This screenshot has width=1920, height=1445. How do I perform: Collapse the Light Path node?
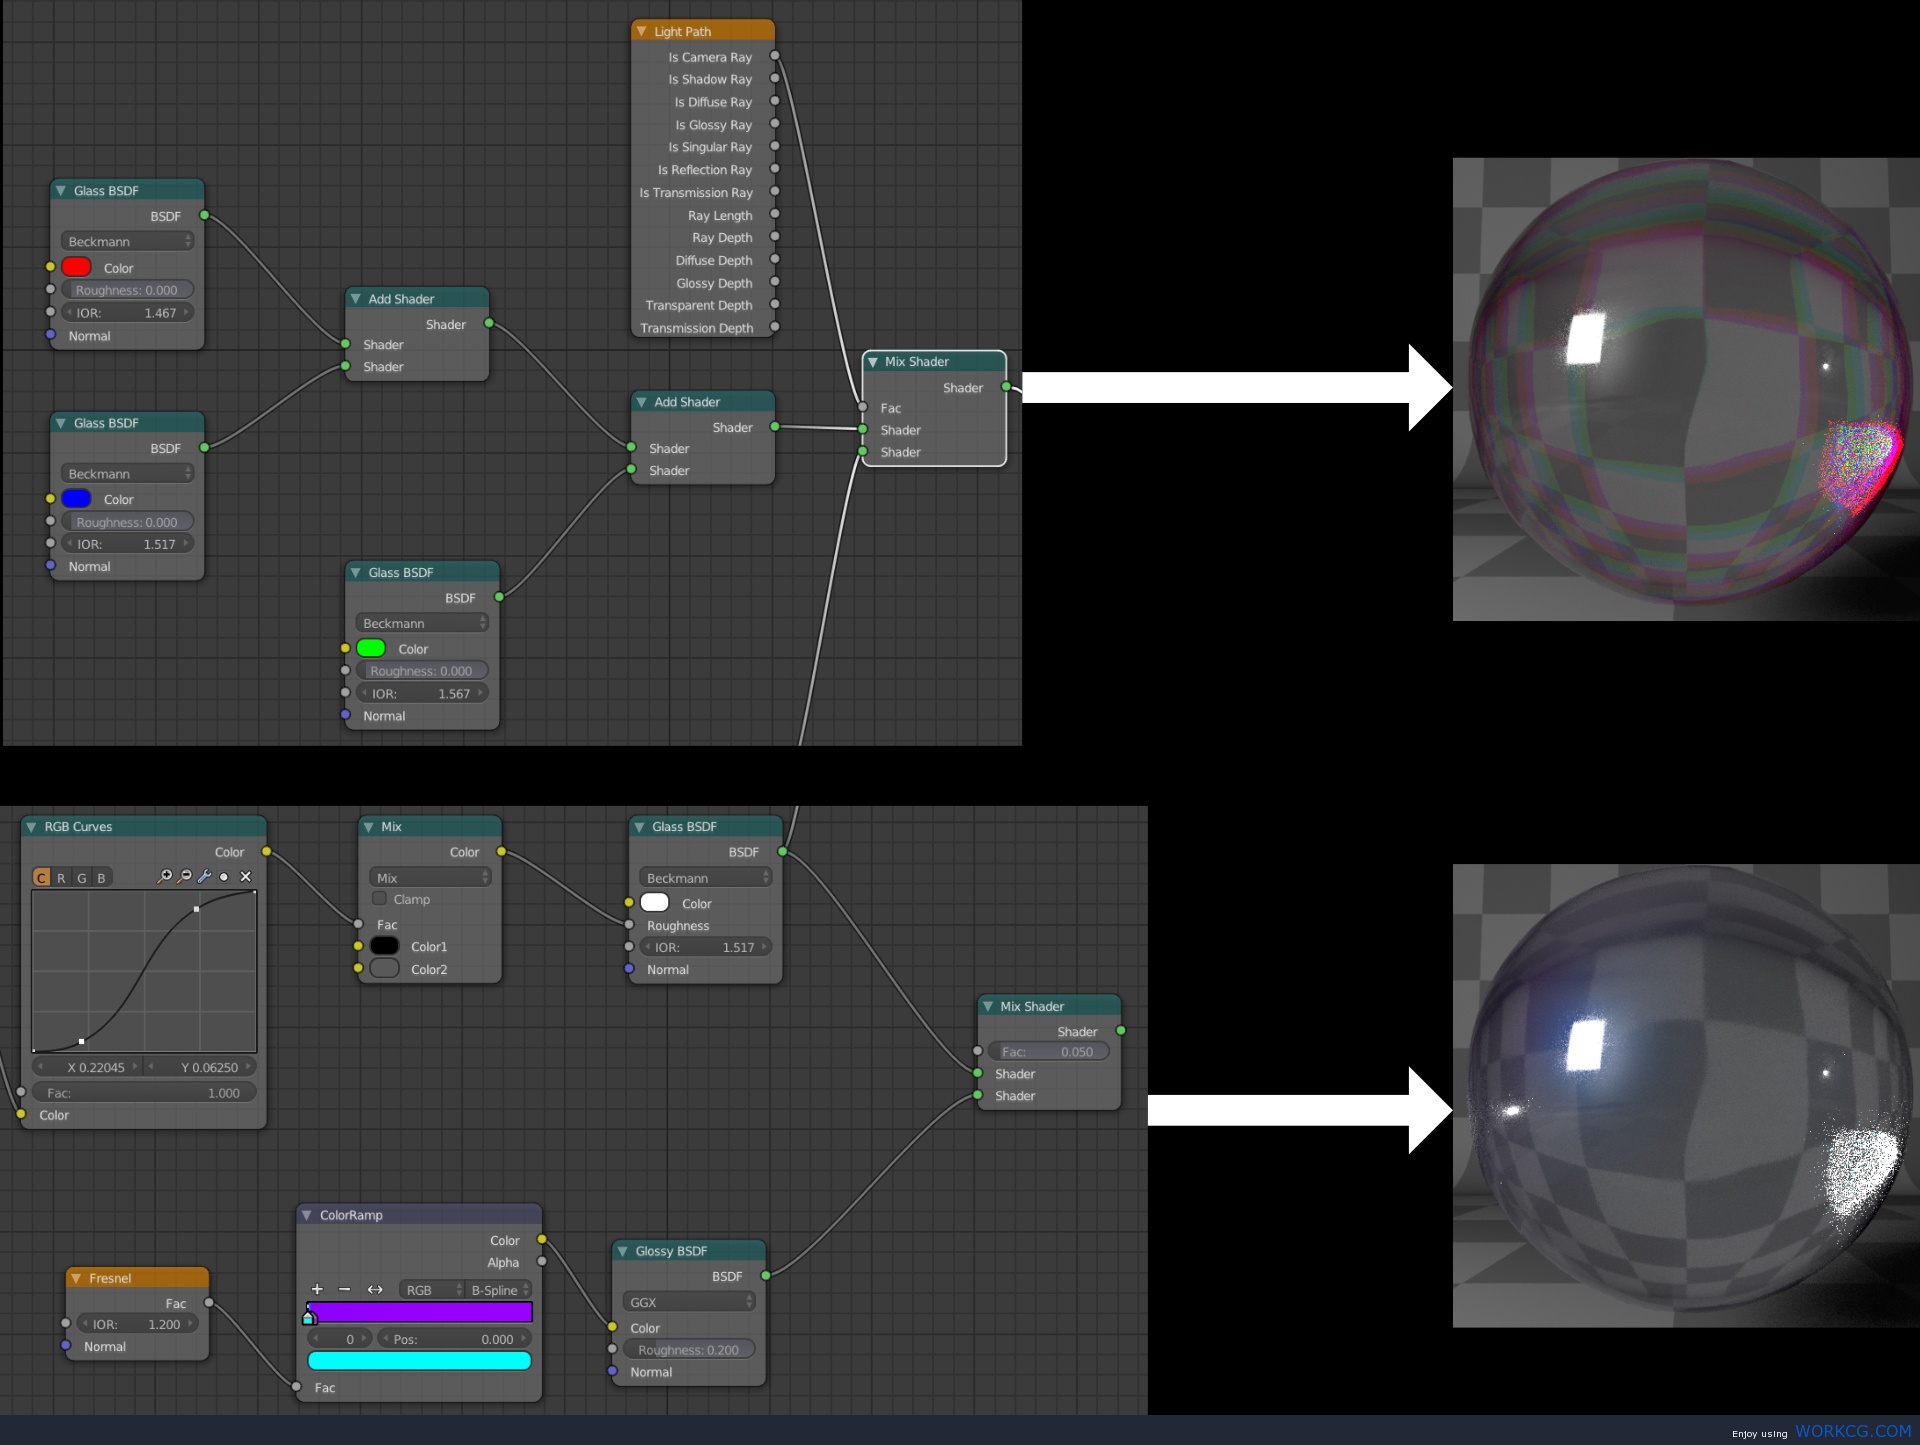(642, 31)
